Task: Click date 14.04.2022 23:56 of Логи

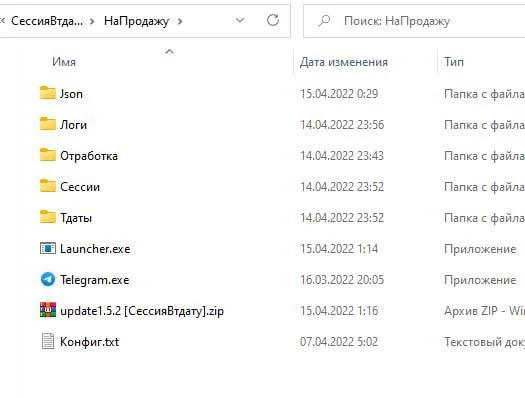Action: pyautogui.click(x=342, y=125)
